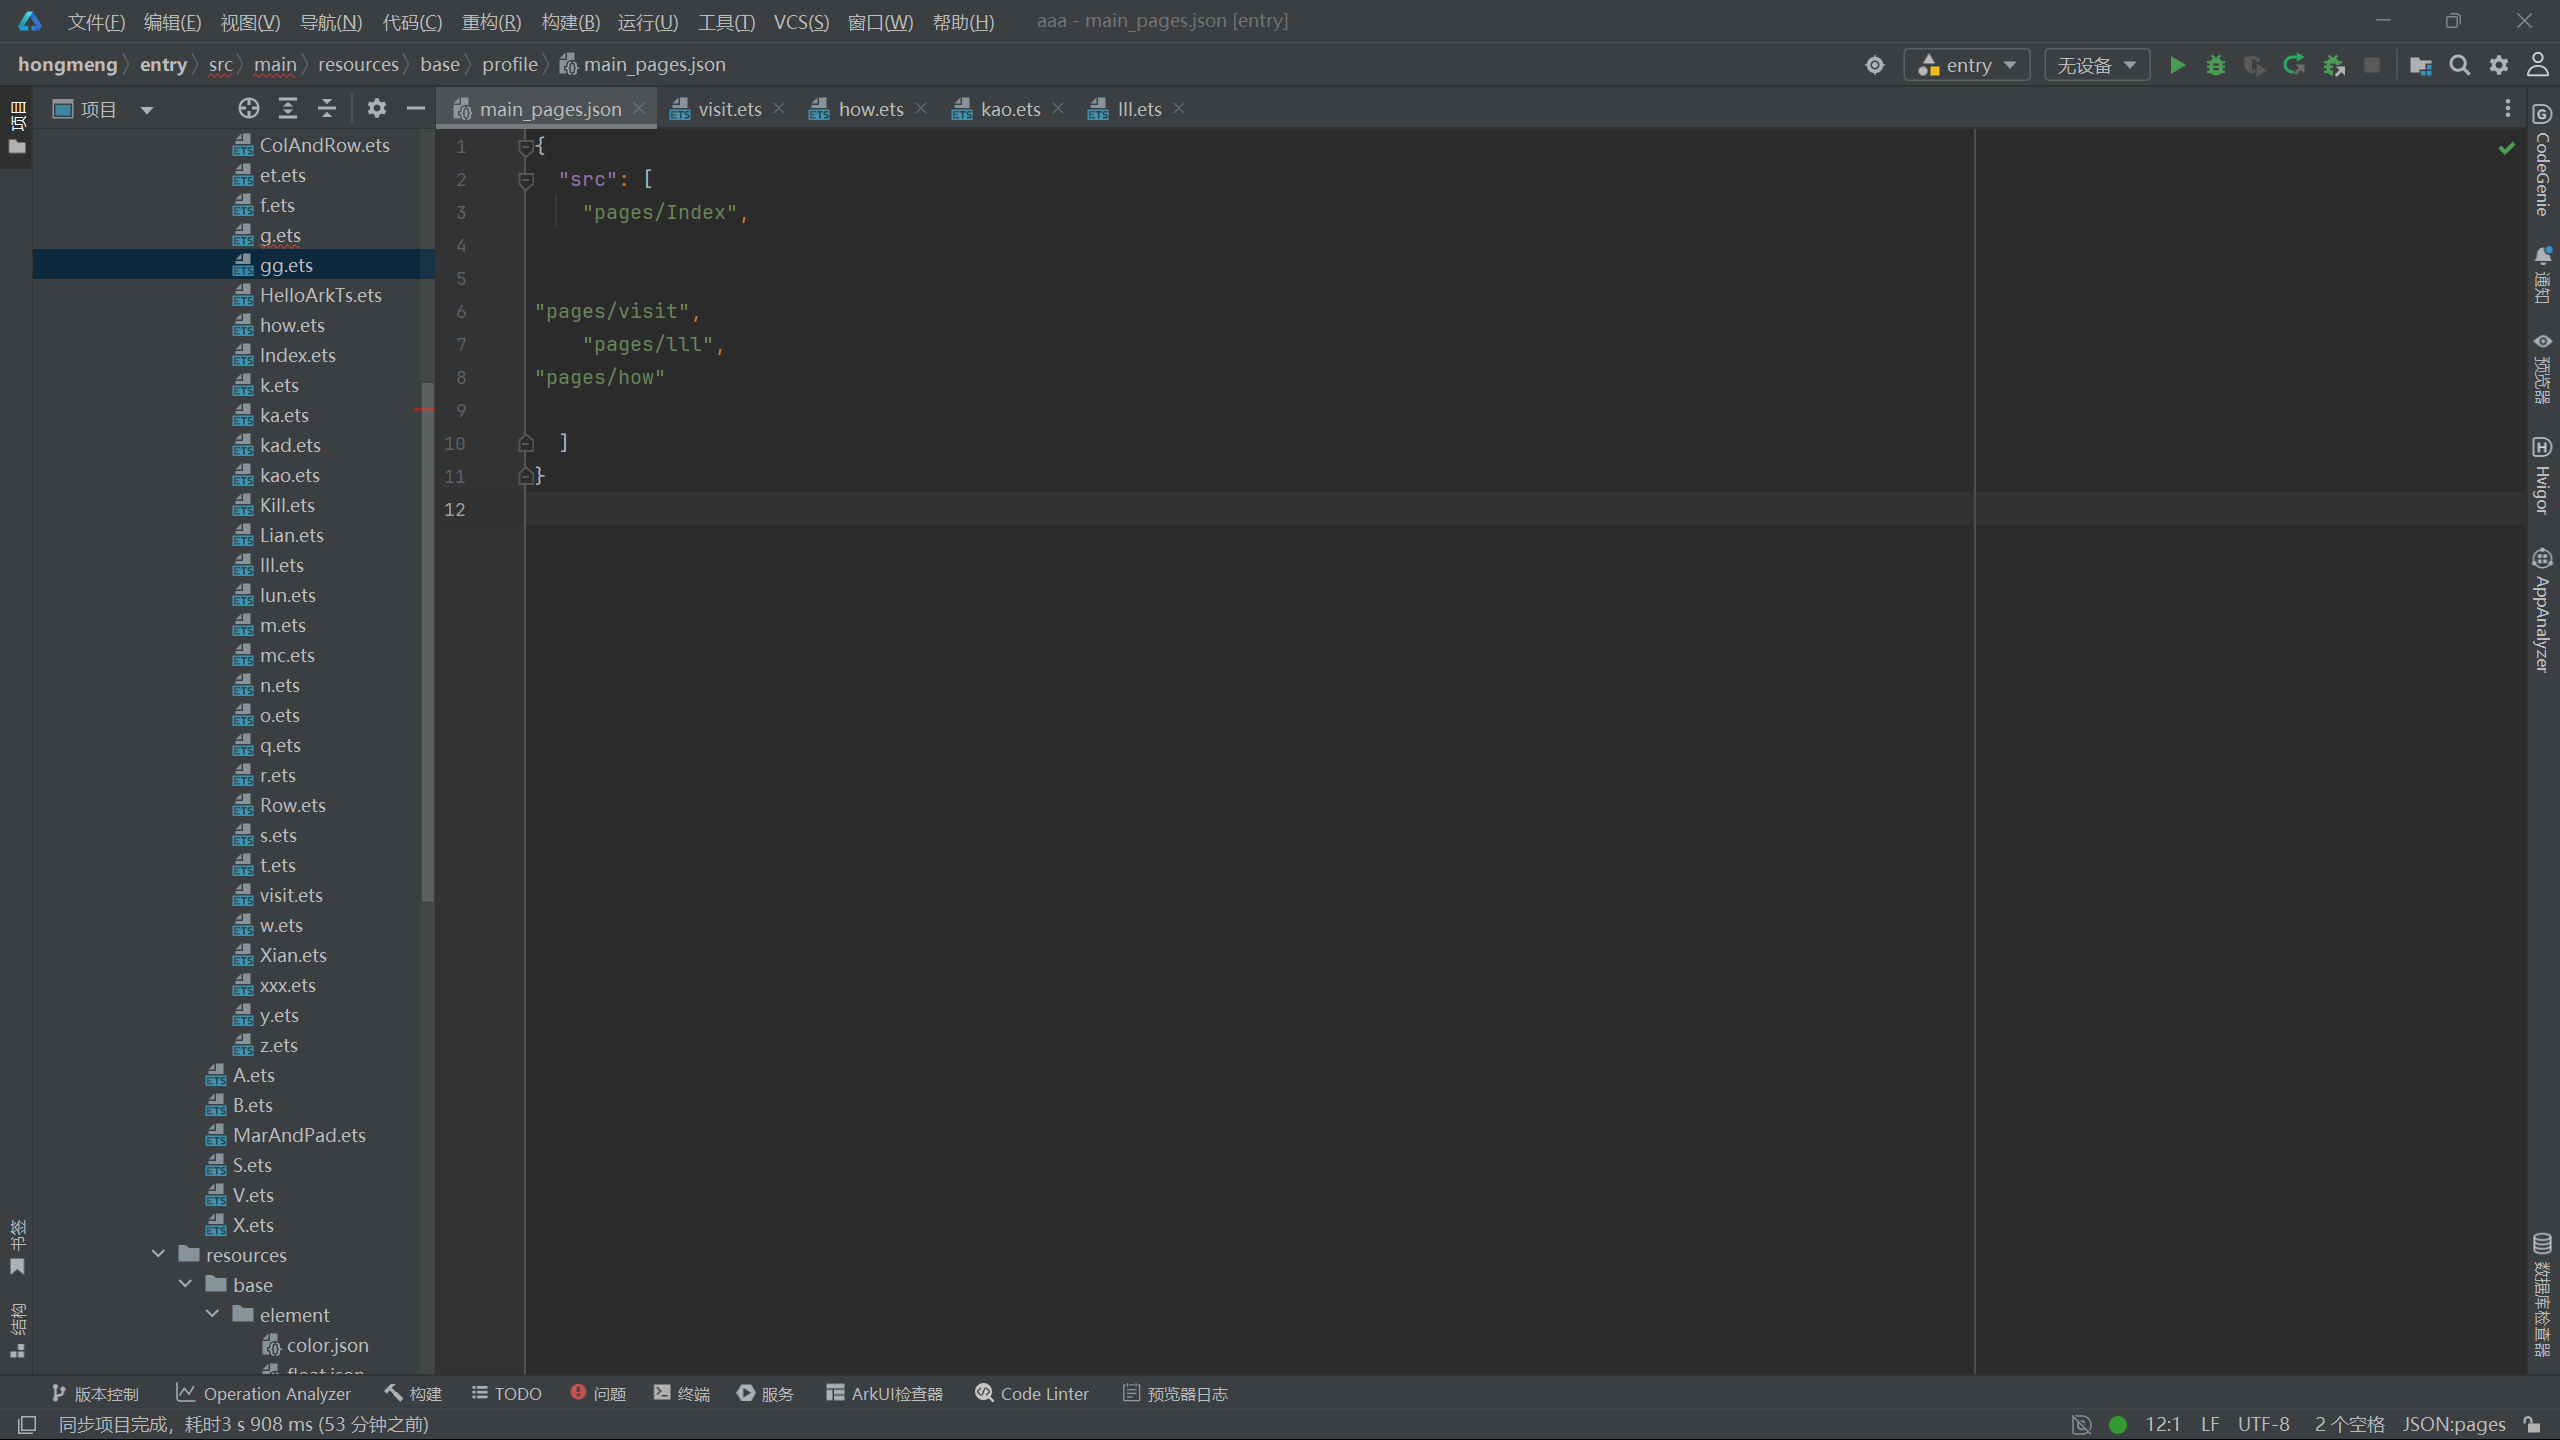
Task: Run the entry module
Action: click(2177, 65)
